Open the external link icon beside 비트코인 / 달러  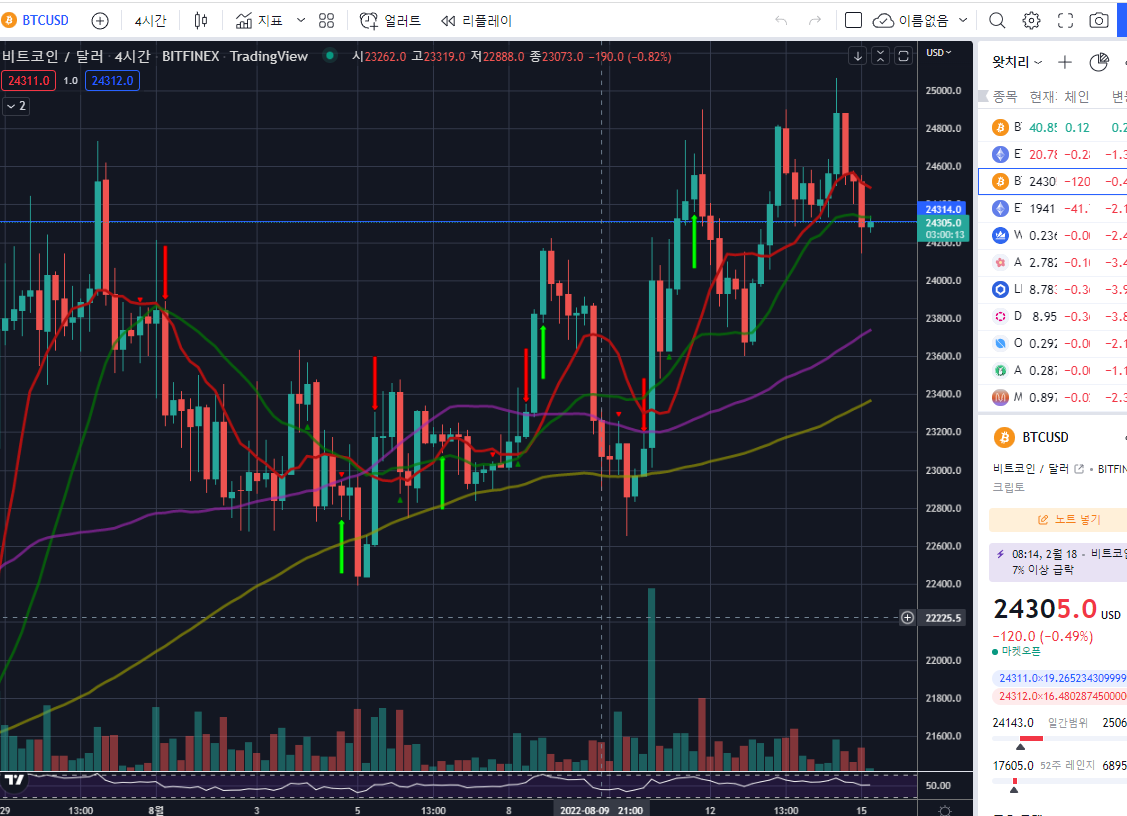1078,469
